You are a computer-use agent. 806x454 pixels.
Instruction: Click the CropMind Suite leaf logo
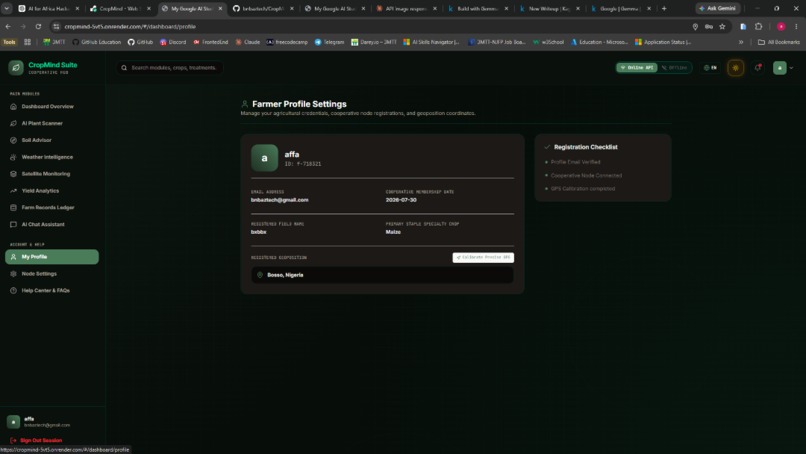point(16,67)
